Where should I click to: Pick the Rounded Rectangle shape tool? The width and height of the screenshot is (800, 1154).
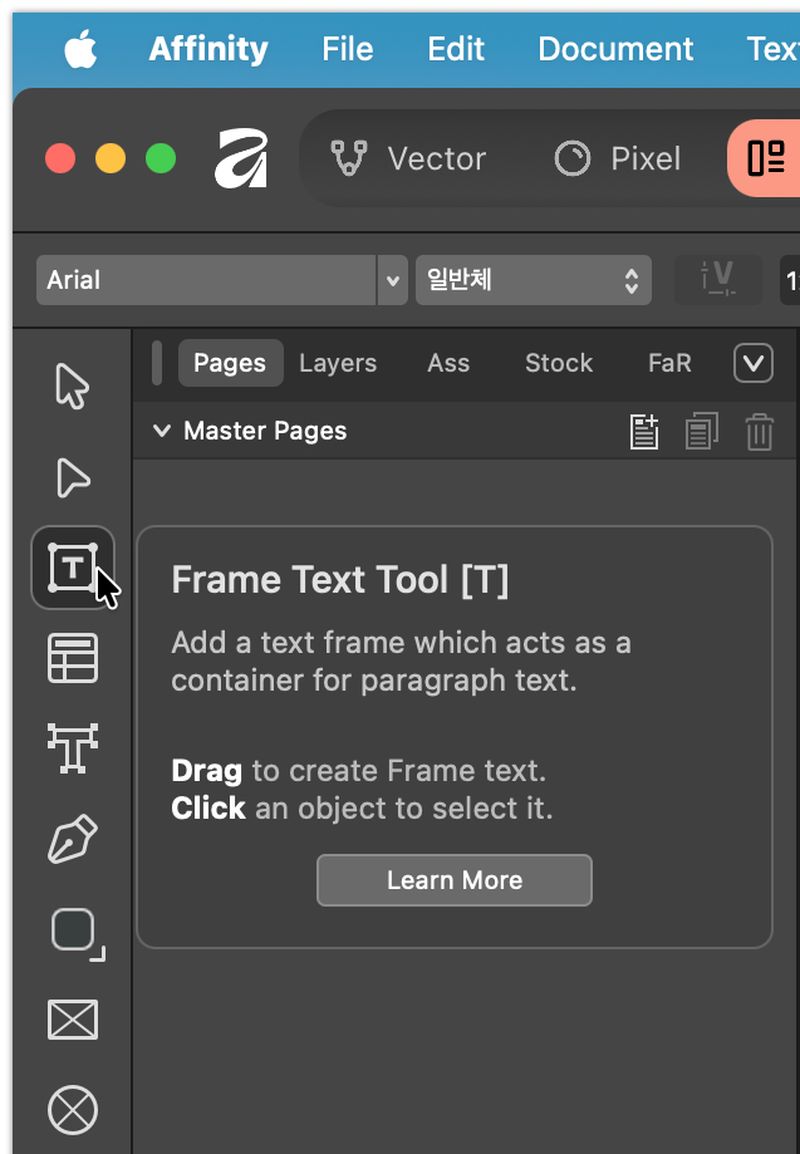click(77, 933)
